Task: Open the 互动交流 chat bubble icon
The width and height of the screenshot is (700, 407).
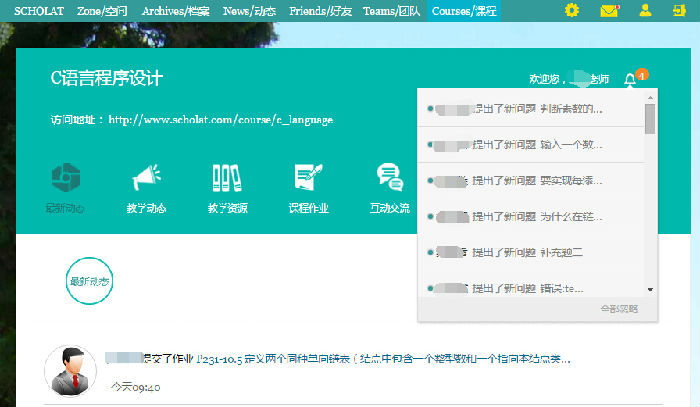Action: click(x=389, y=178)
